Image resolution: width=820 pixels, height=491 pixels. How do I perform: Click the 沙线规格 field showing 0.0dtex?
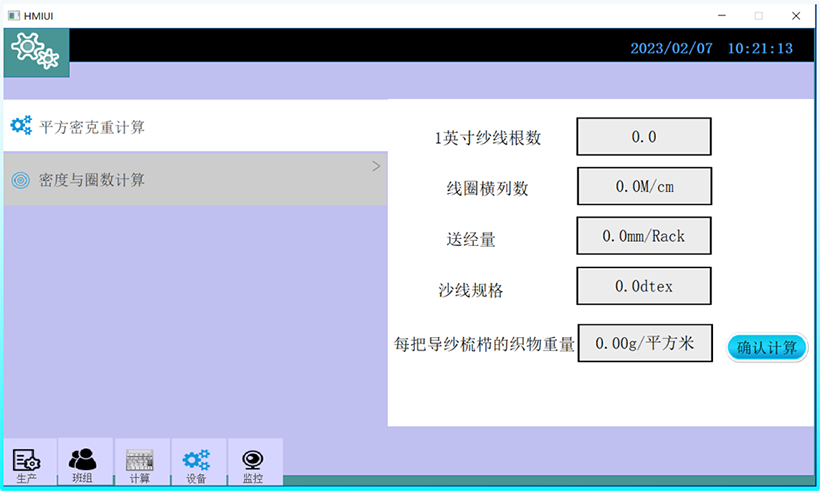[x=644, y=286]
